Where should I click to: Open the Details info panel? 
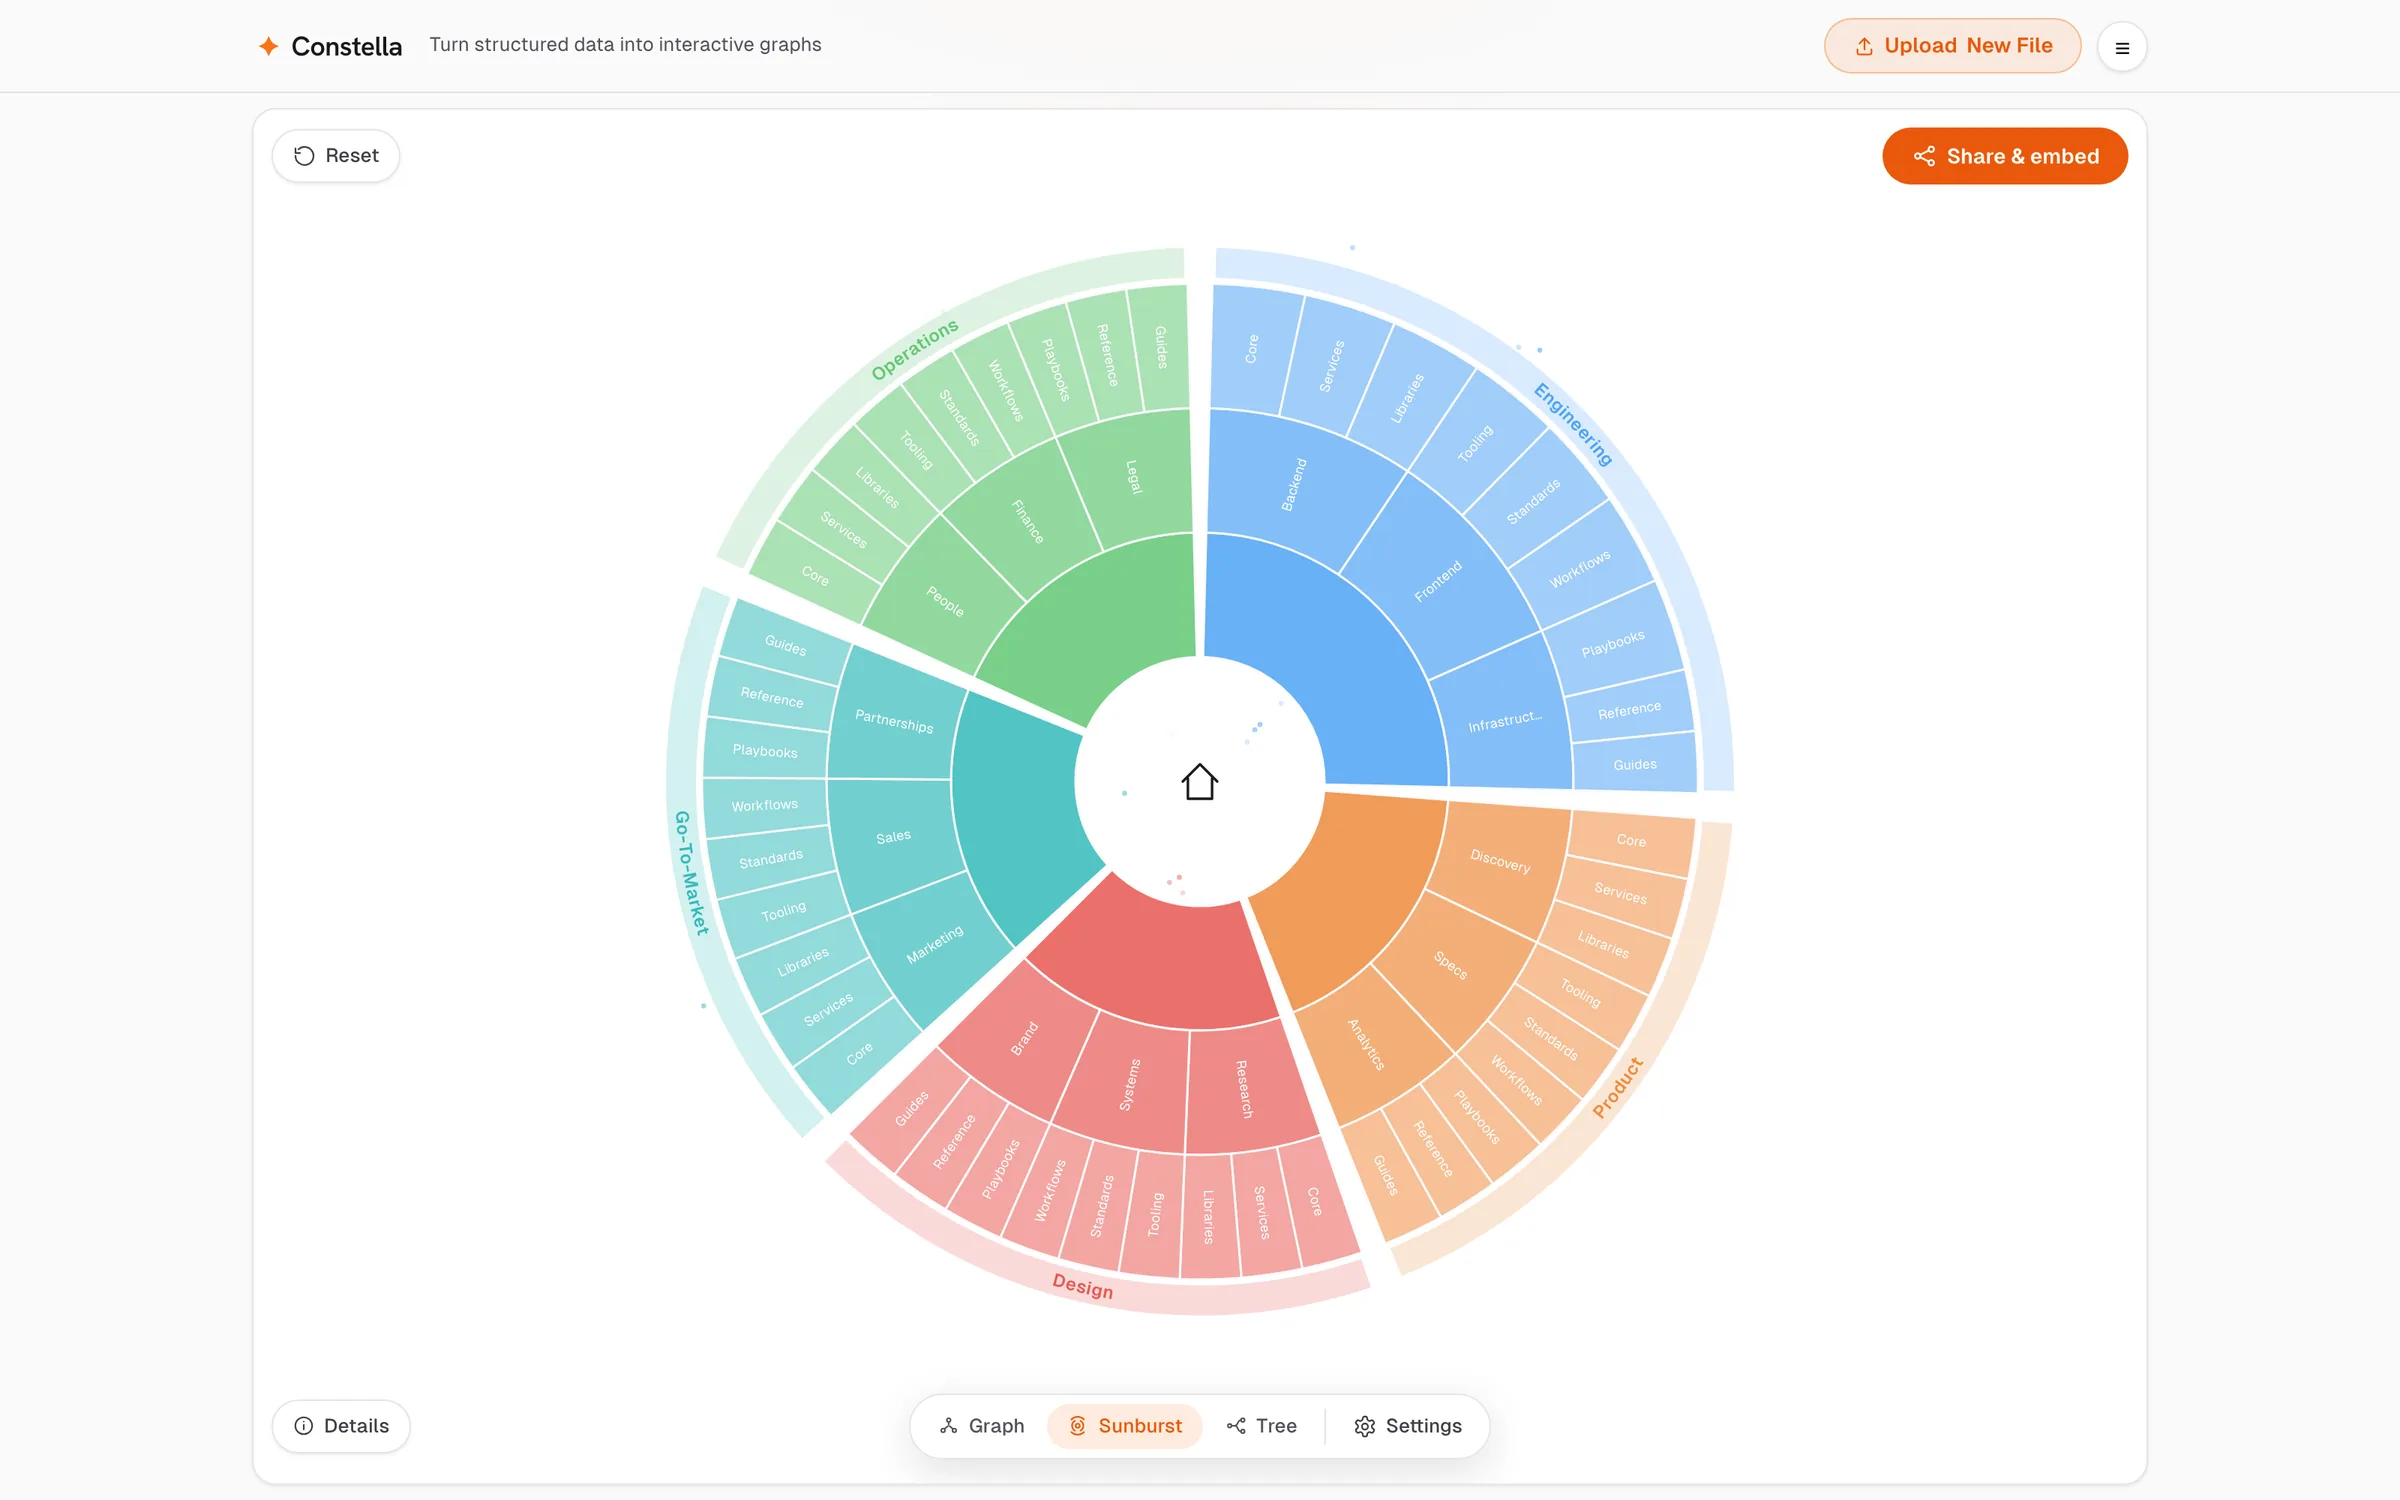341,1426
